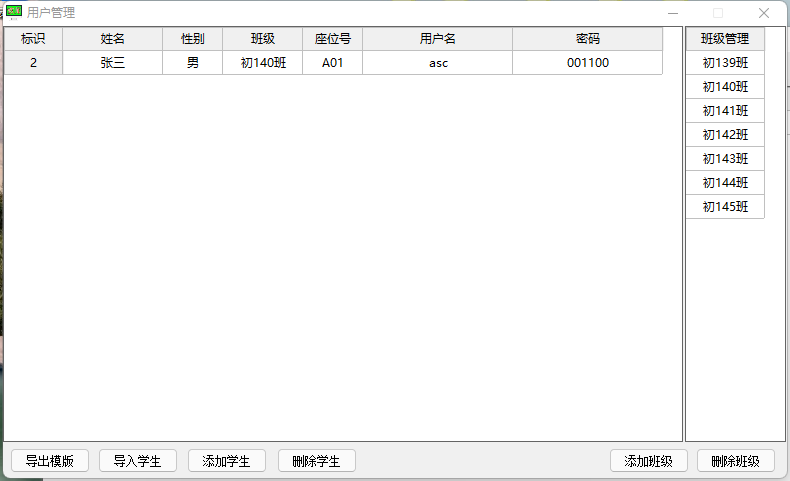
Task: Click the 密码 column header
Action: 587,39
